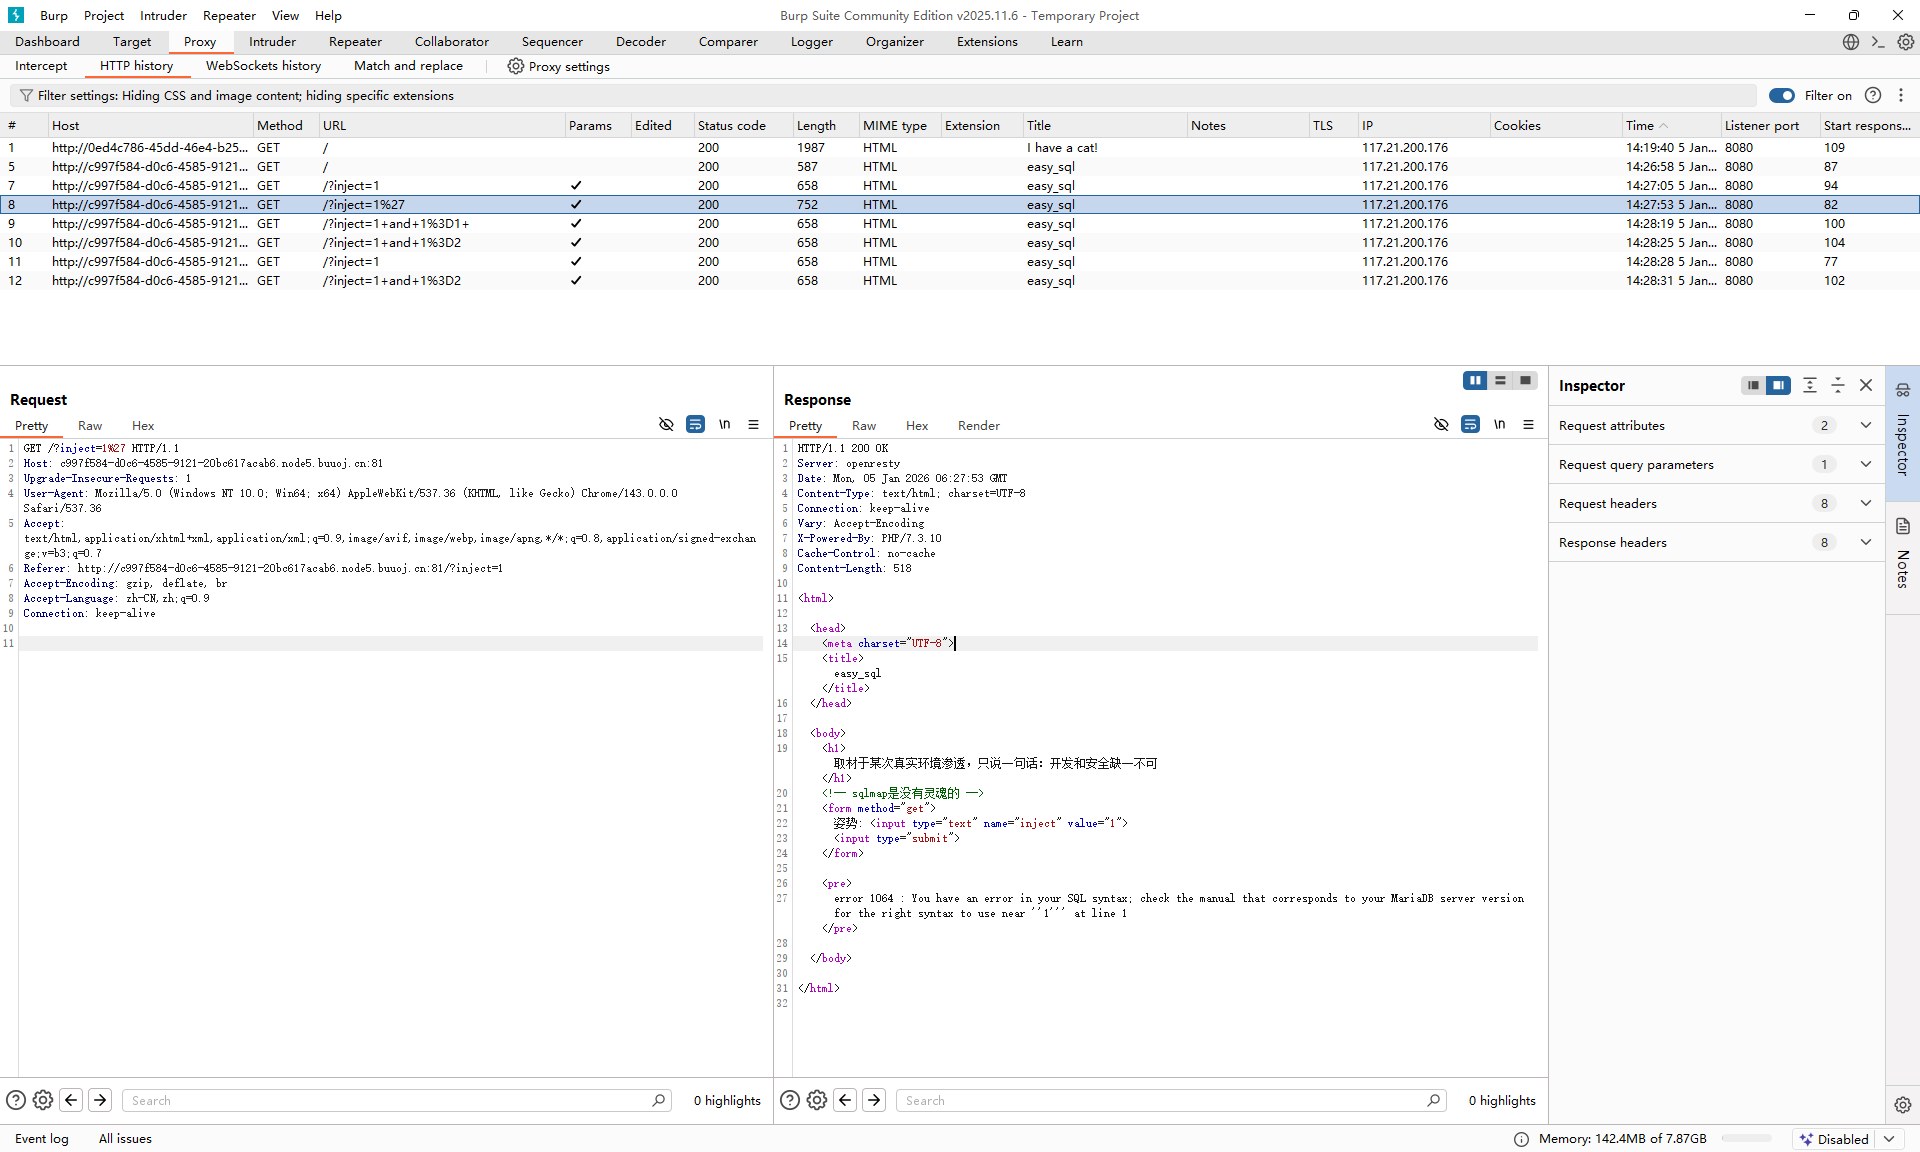
Task: Click the filter settings bar
Action: pos(883,96)
